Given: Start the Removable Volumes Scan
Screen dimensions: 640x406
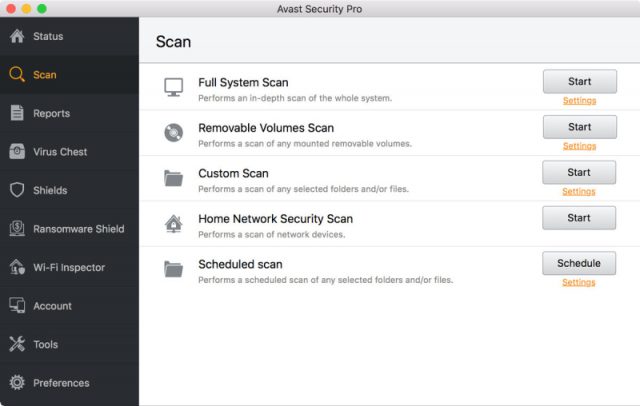Looking at the screenshot, I should 580,127.
